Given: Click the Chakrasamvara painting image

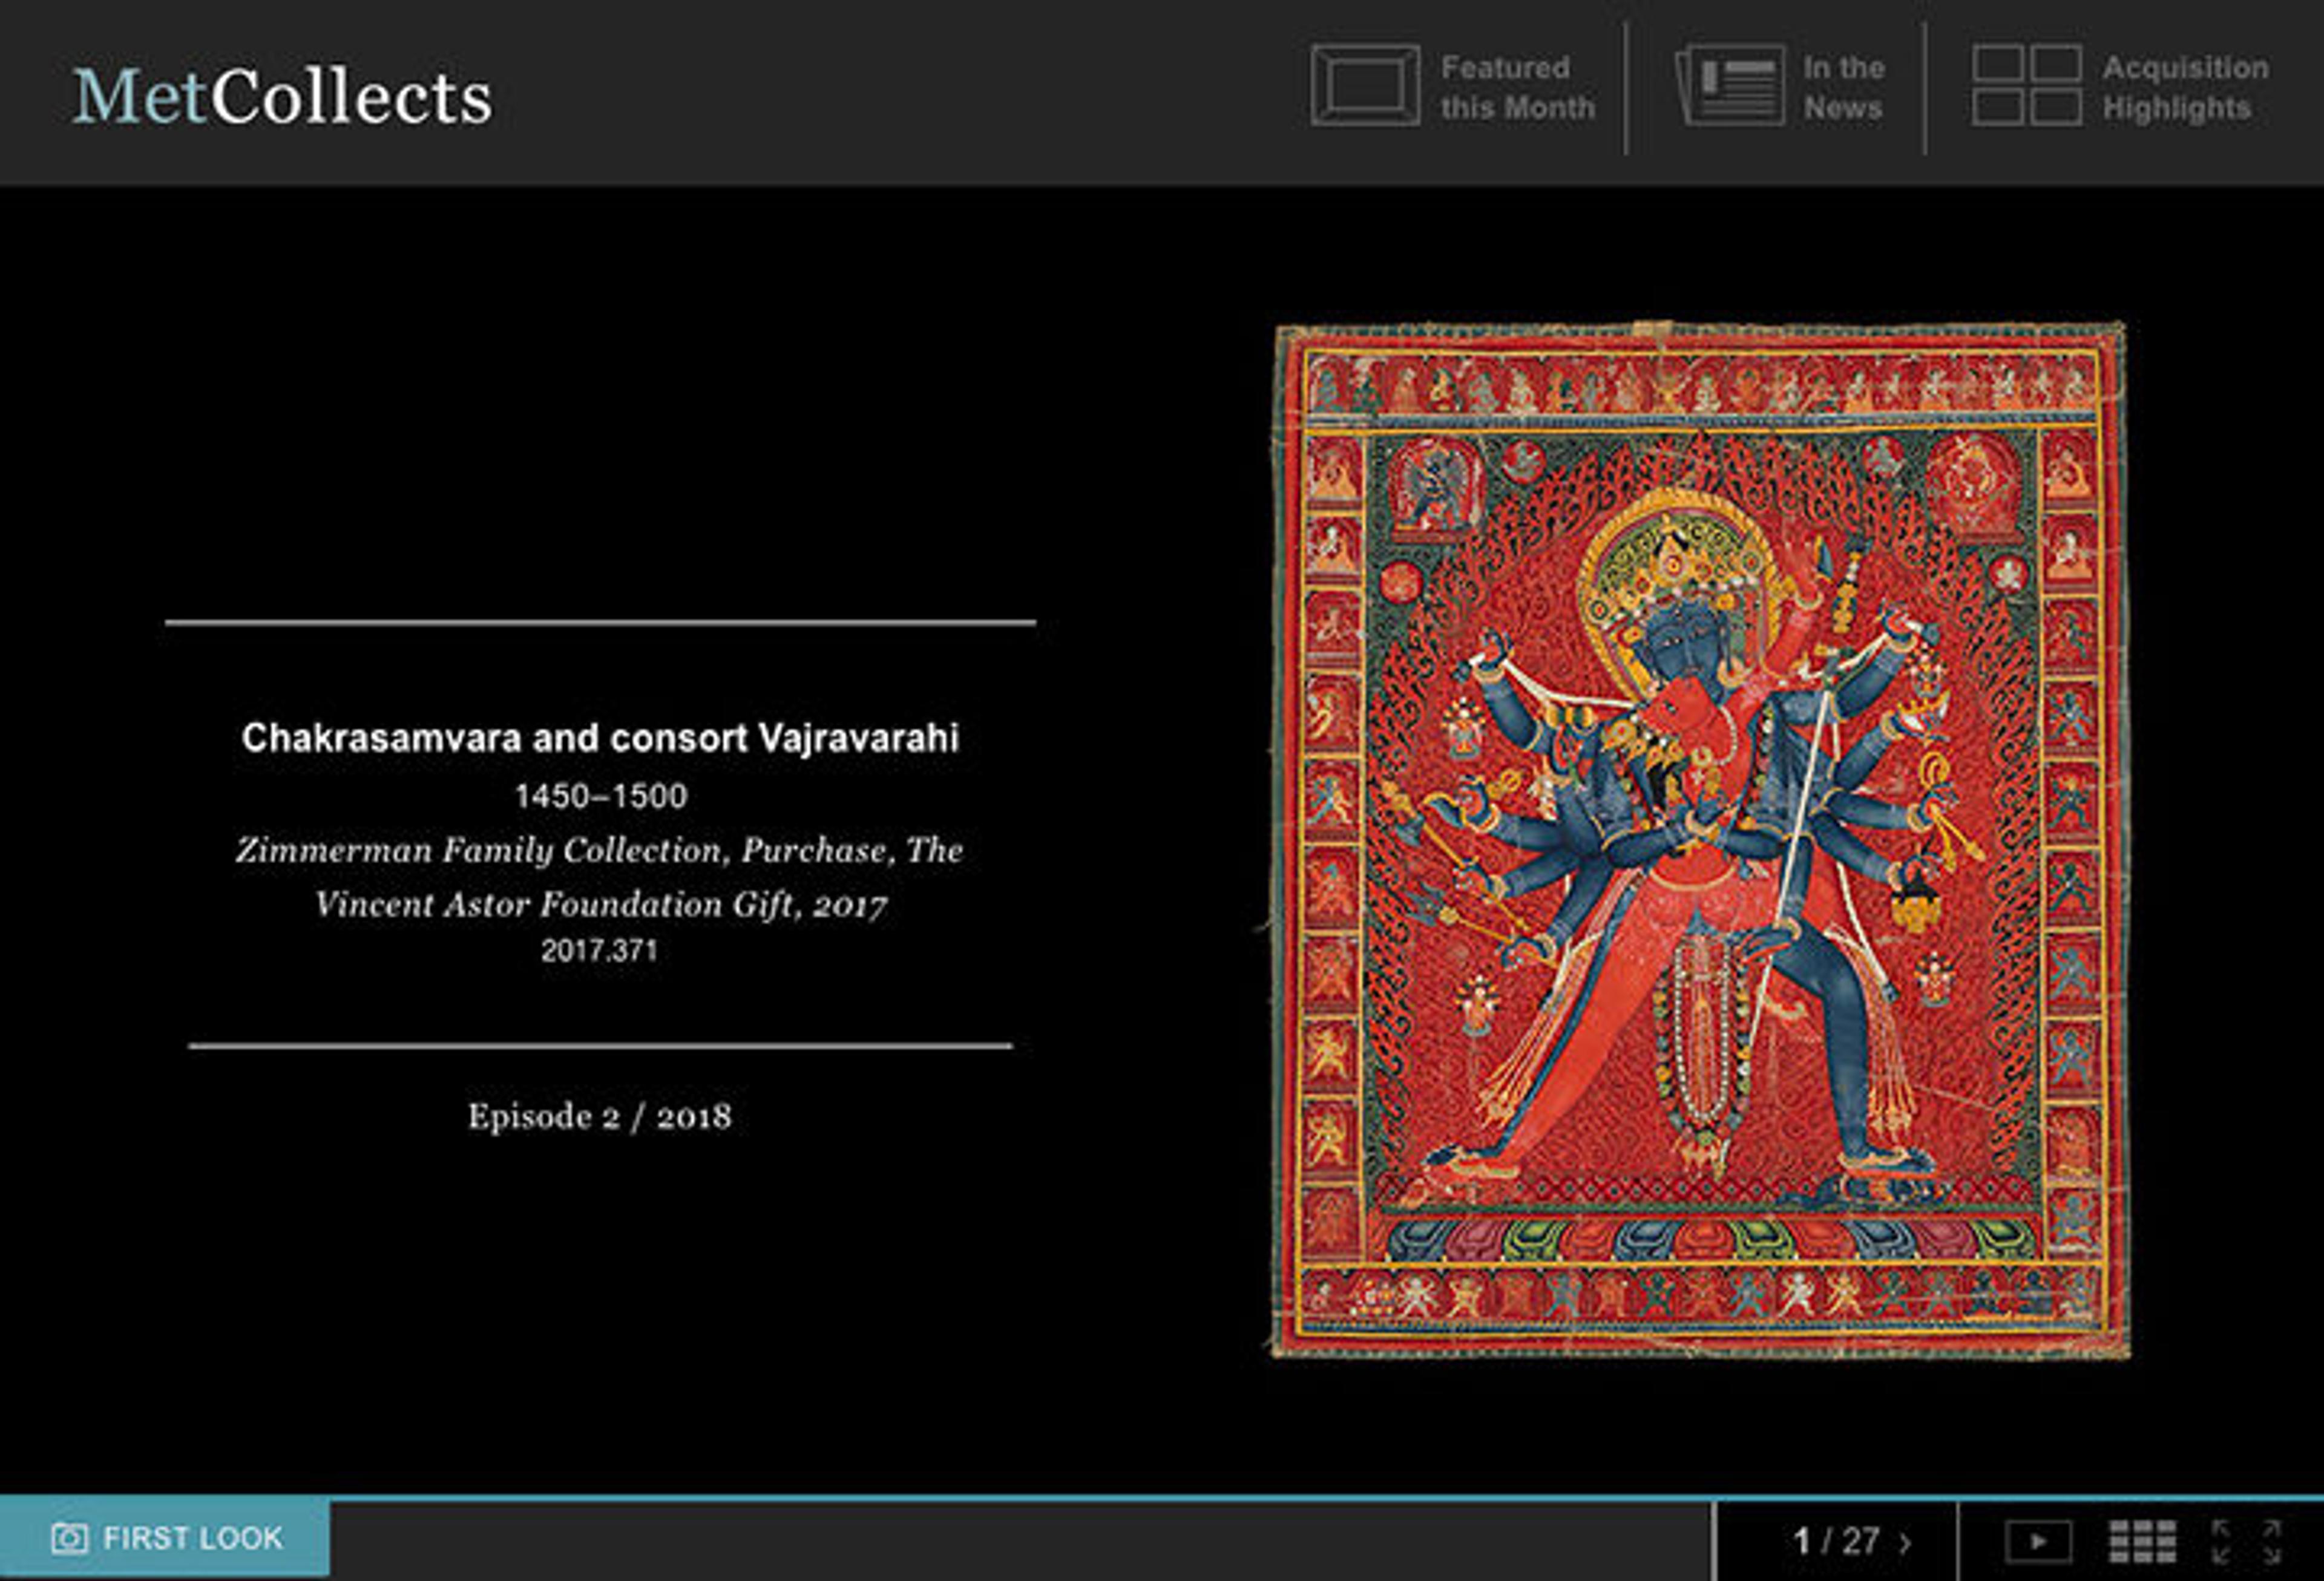Looking at the screenshot, I should point(1700,840).
